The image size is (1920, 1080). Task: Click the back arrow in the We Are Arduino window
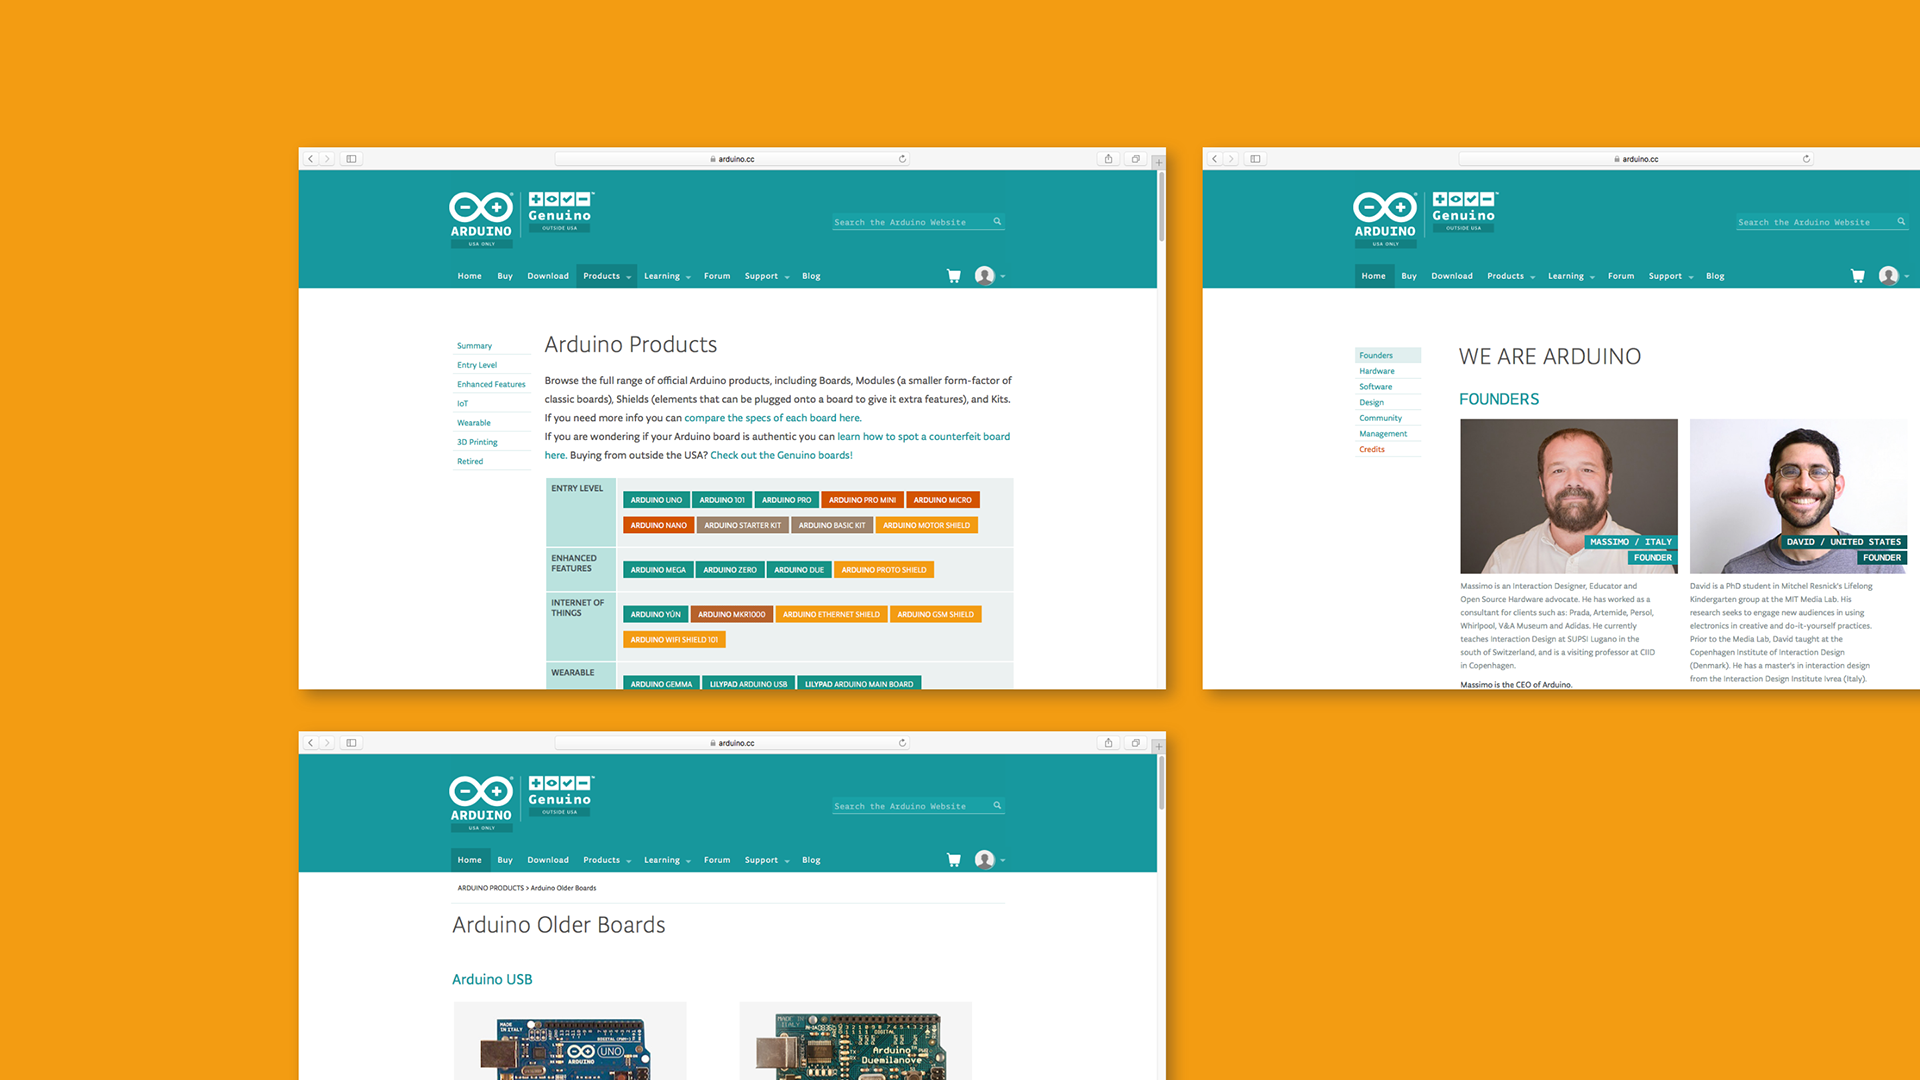click(x=1215, y=159)
